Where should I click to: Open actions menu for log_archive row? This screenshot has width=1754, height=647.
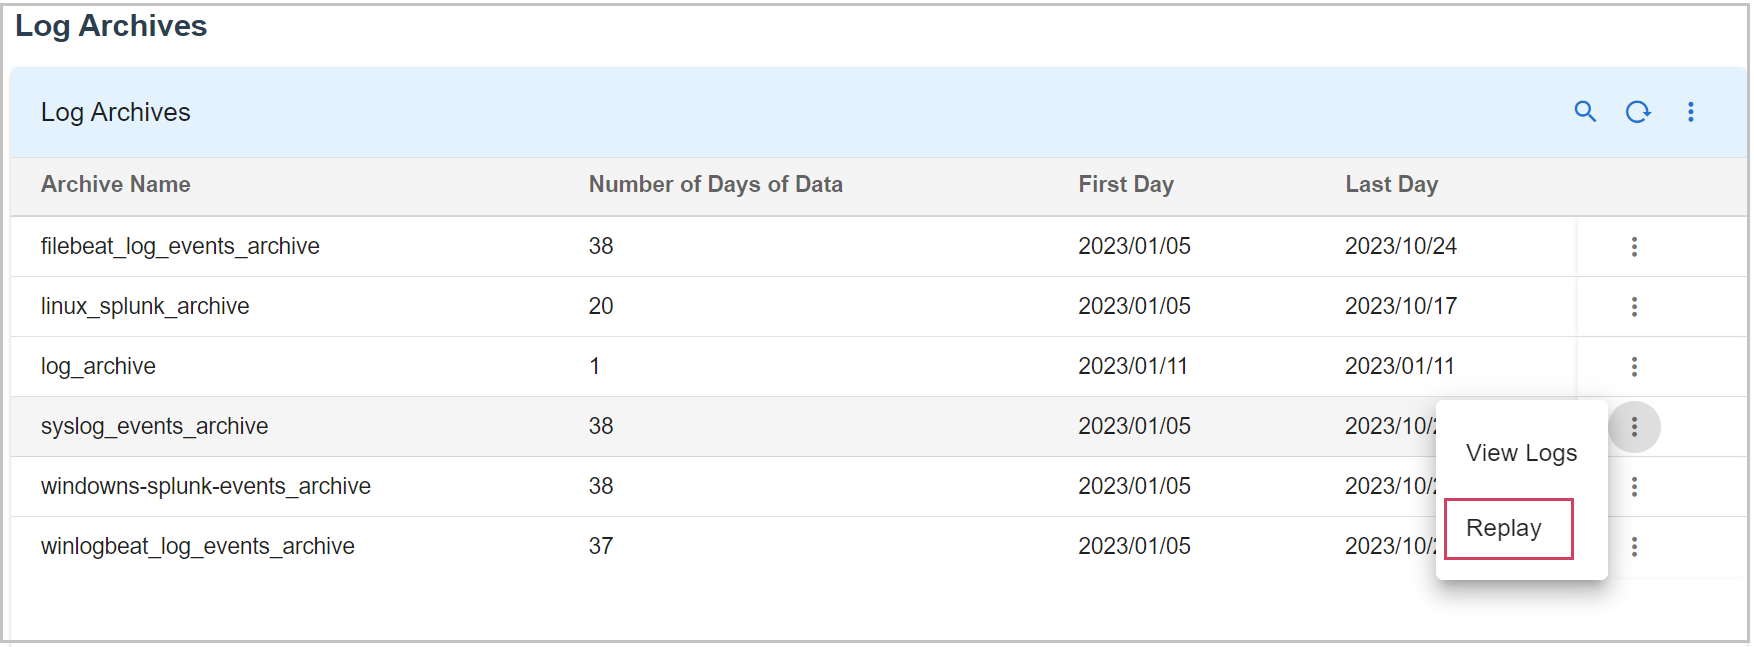click(1634, 367)
